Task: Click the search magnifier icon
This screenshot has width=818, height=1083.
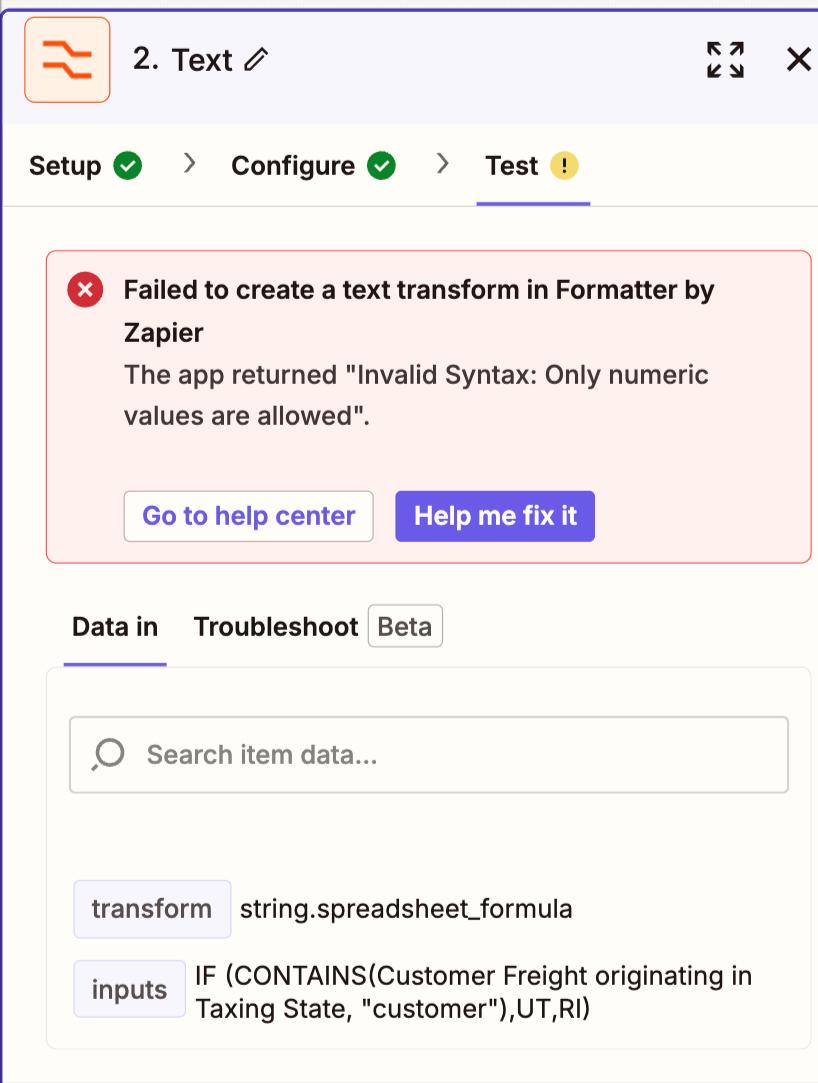Action: point(108,754)
